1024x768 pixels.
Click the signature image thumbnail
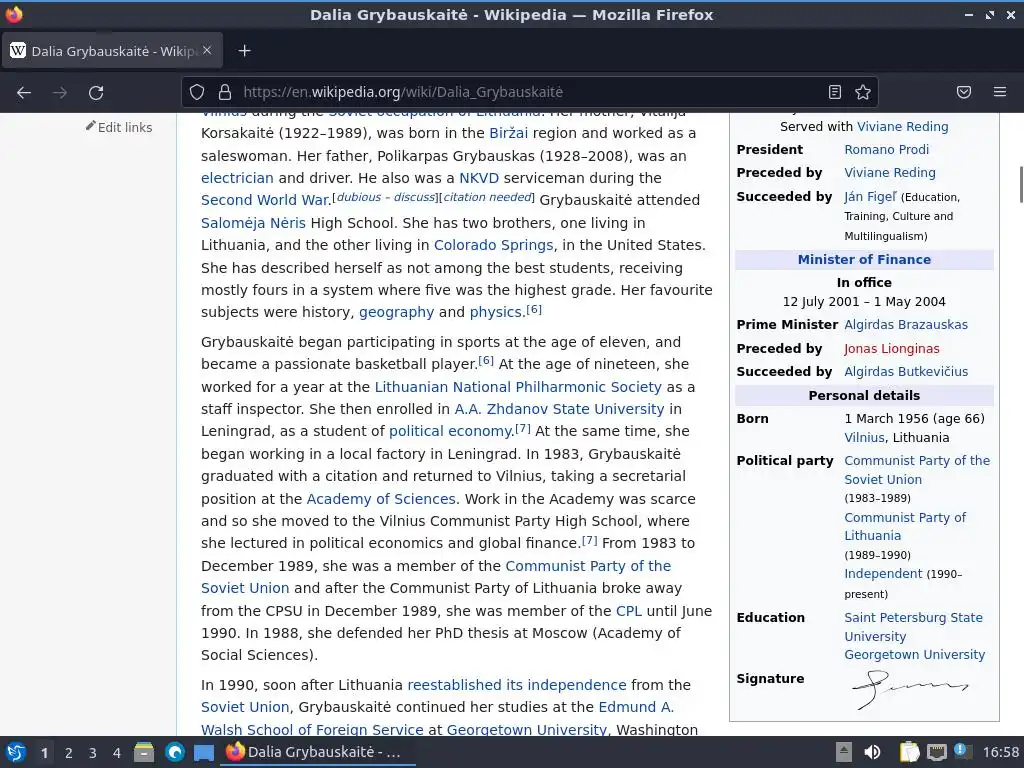pyautogui.click(x=909, y=690)
